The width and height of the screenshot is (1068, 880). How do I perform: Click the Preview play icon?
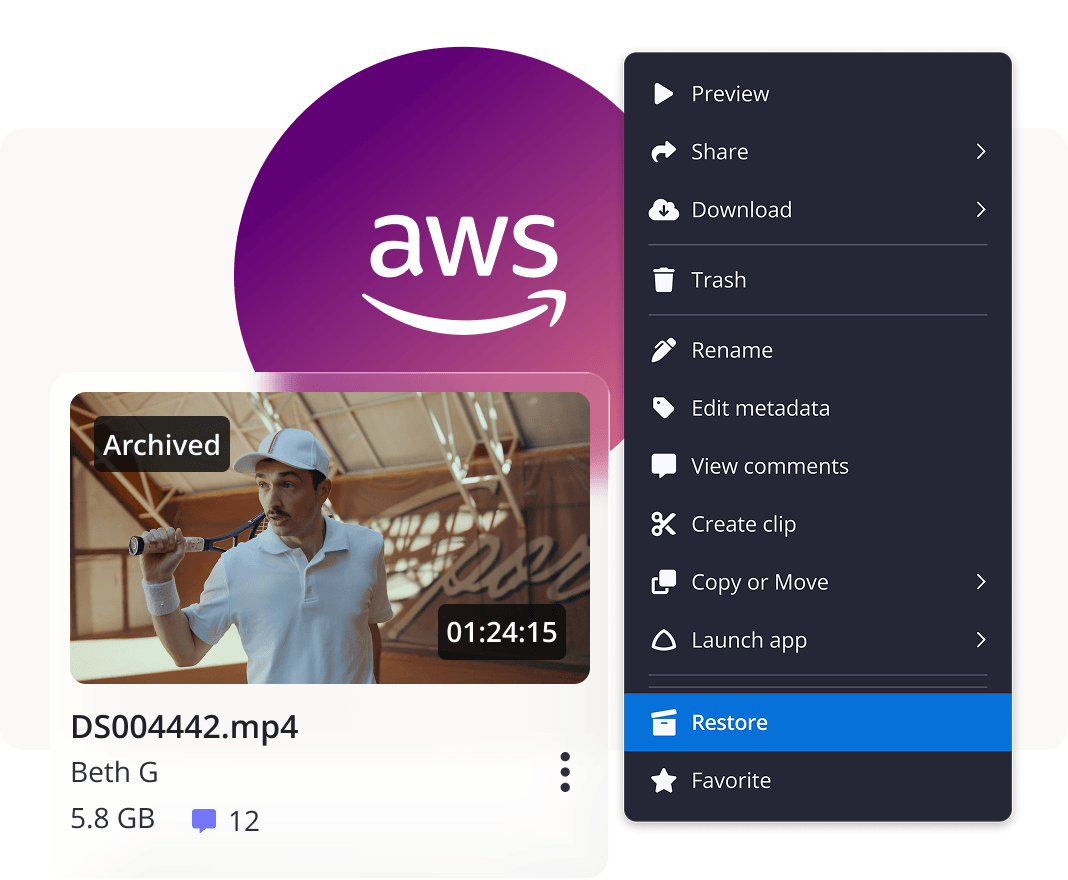pos(663,93)
